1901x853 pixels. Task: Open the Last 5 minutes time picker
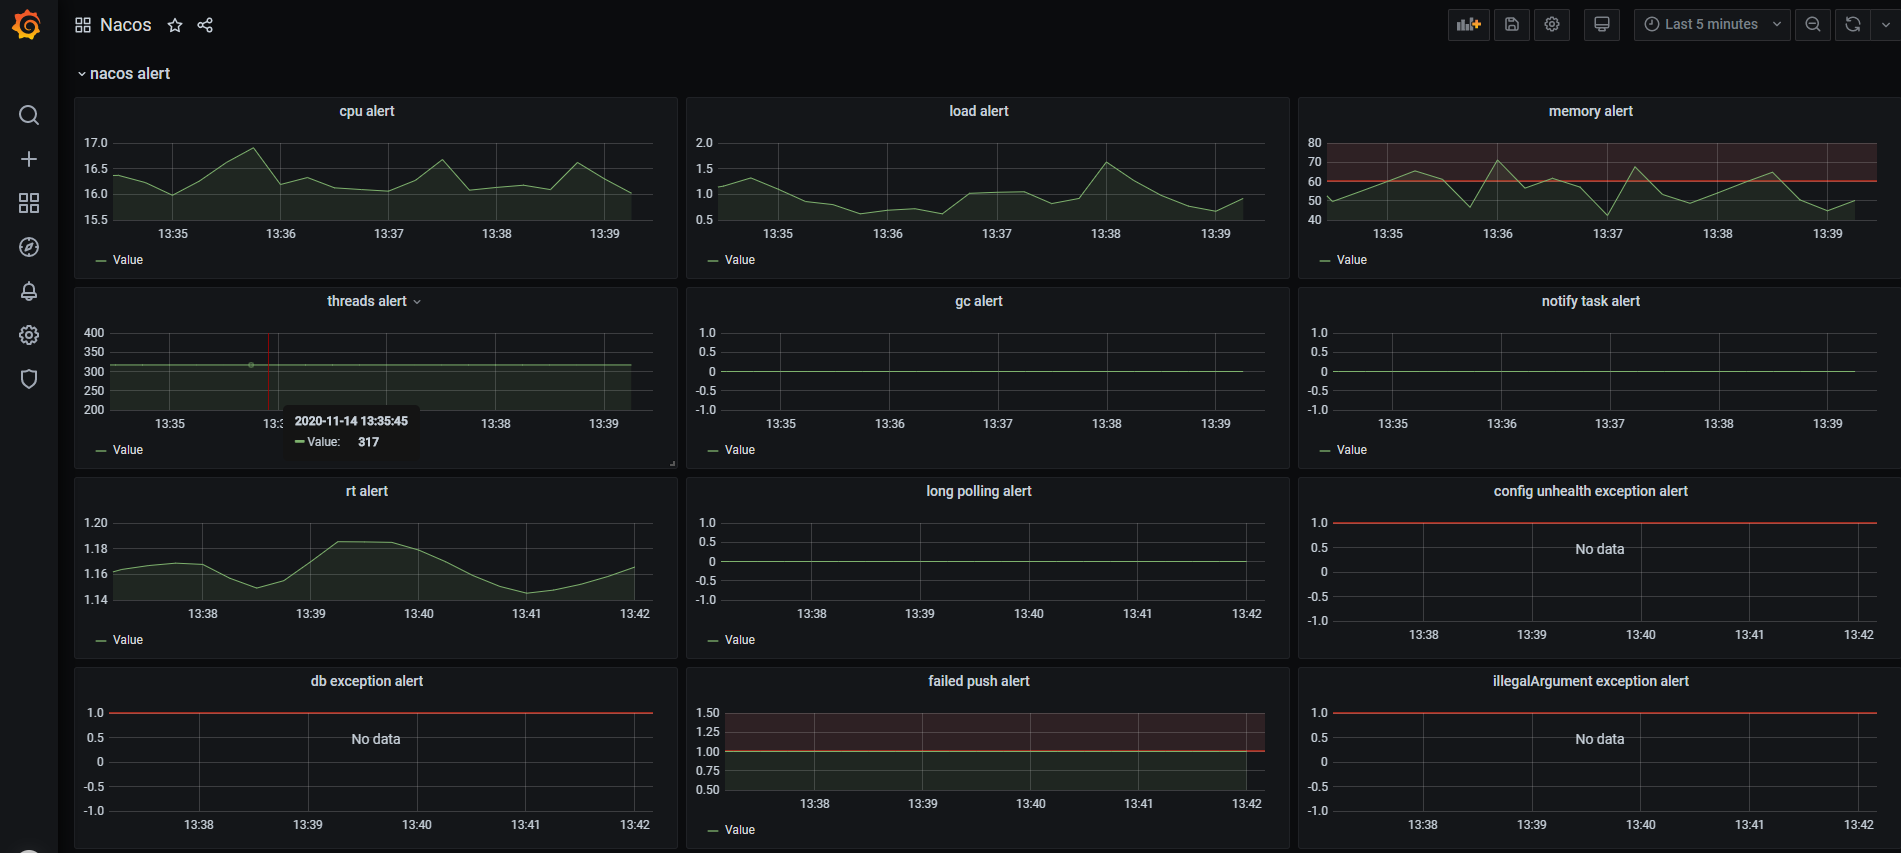(x=1712, y=25)
